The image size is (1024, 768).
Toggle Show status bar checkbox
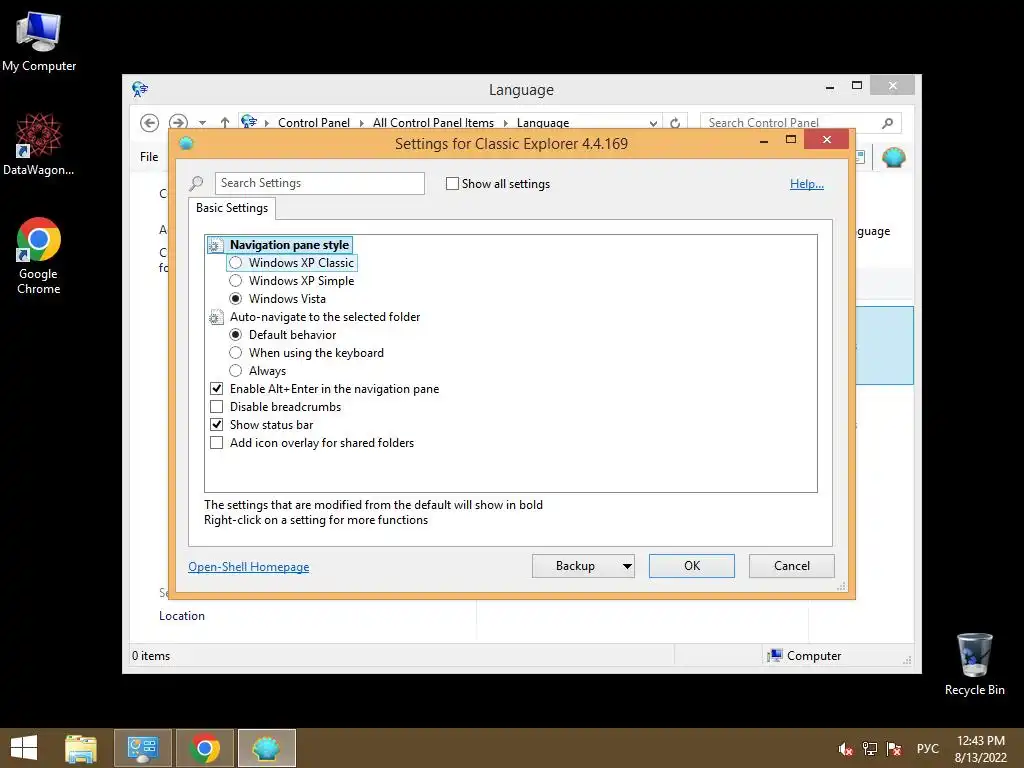click(x=217, y=424)
